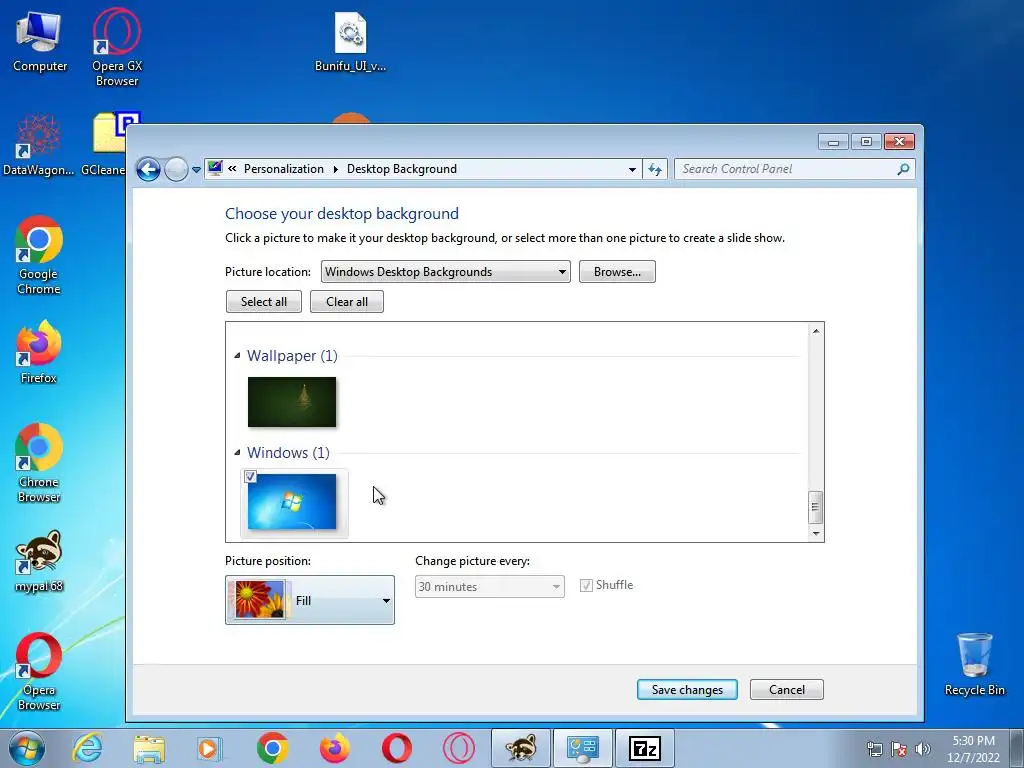Open the Windows Start menu
This screenshot has height=768, width=1024.
point(27,748)
